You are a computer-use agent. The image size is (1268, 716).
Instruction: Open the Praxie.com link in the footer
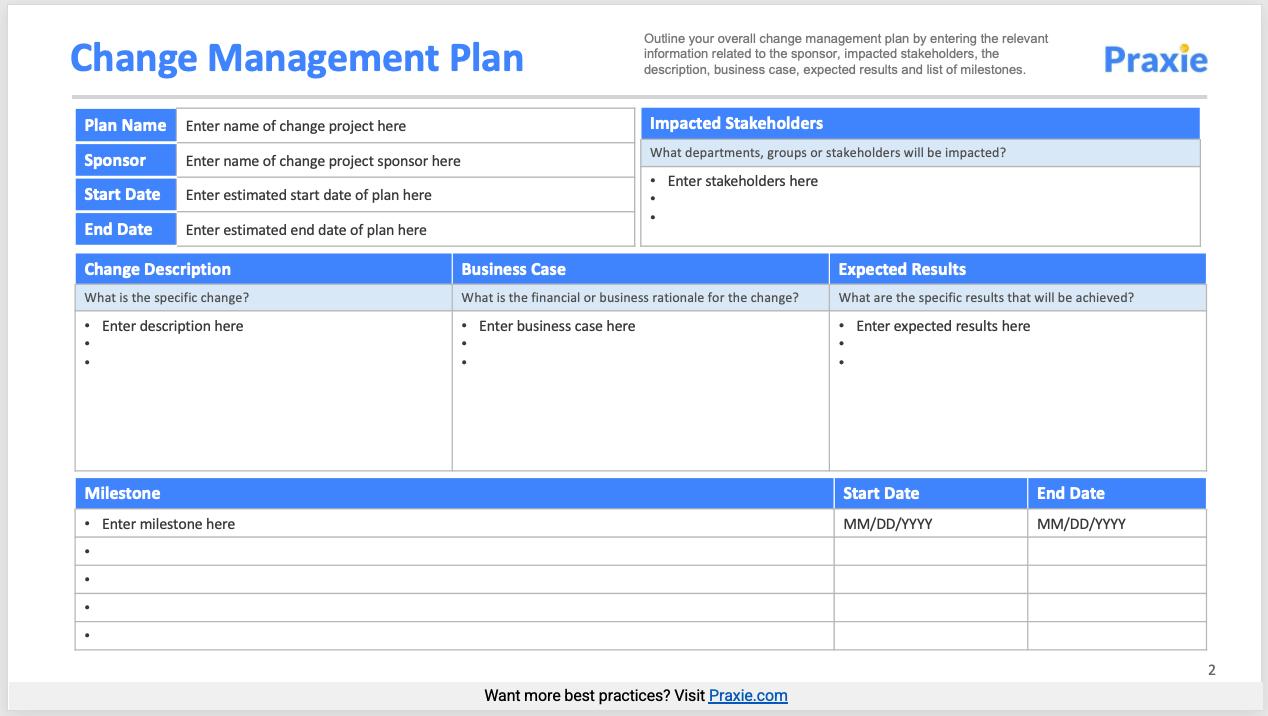748,696
